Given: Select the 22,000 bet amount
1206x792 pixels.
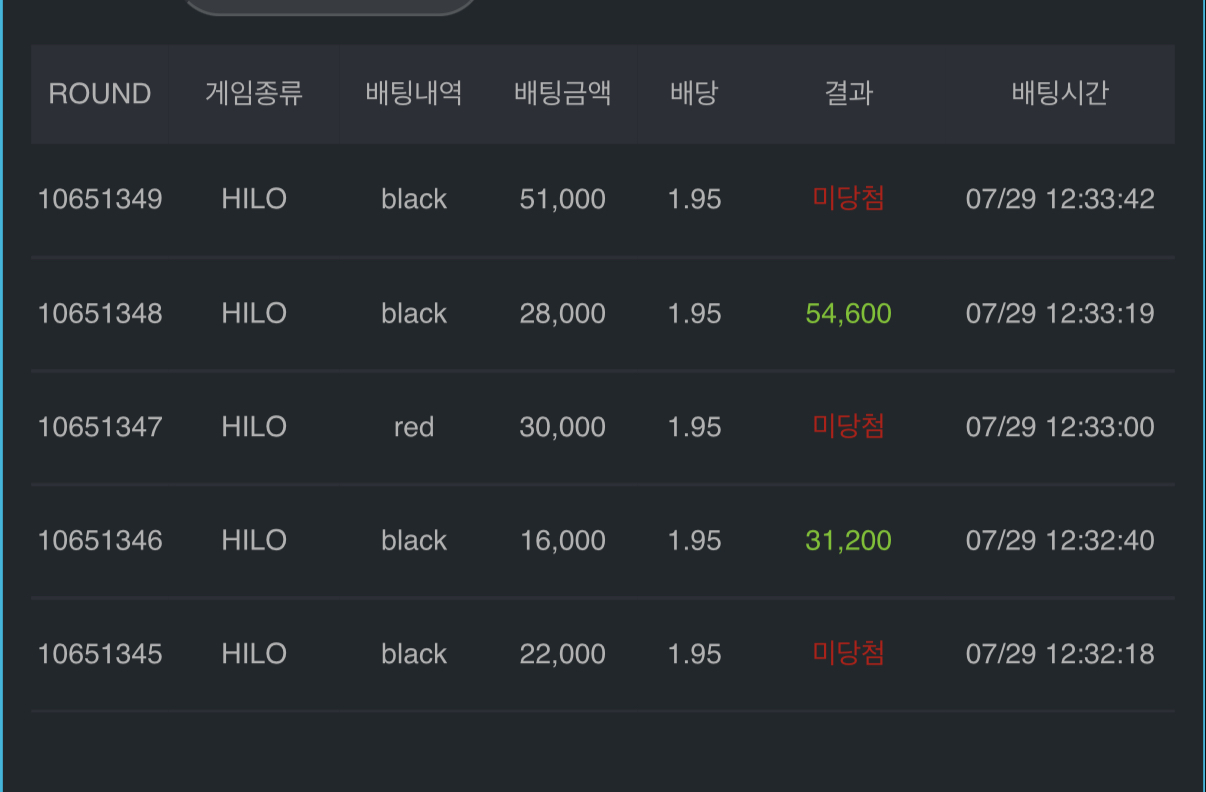Looking at the screenshot, I should (562, 654).
